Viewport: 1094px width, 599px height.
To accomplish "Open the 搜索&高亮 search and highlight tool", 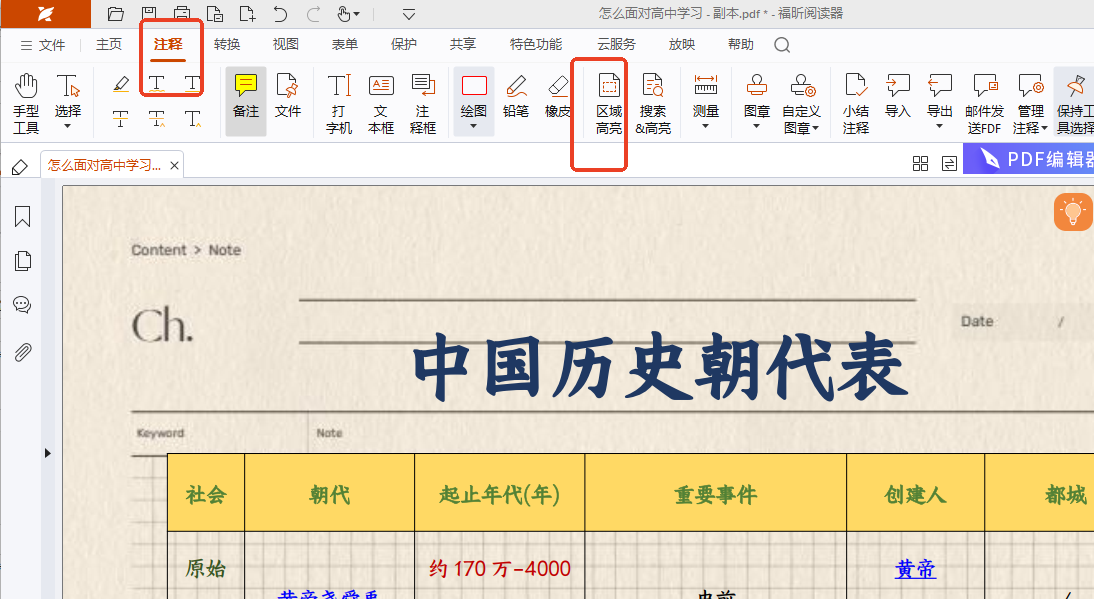I will pyautogui.click(x=653, y=103).
